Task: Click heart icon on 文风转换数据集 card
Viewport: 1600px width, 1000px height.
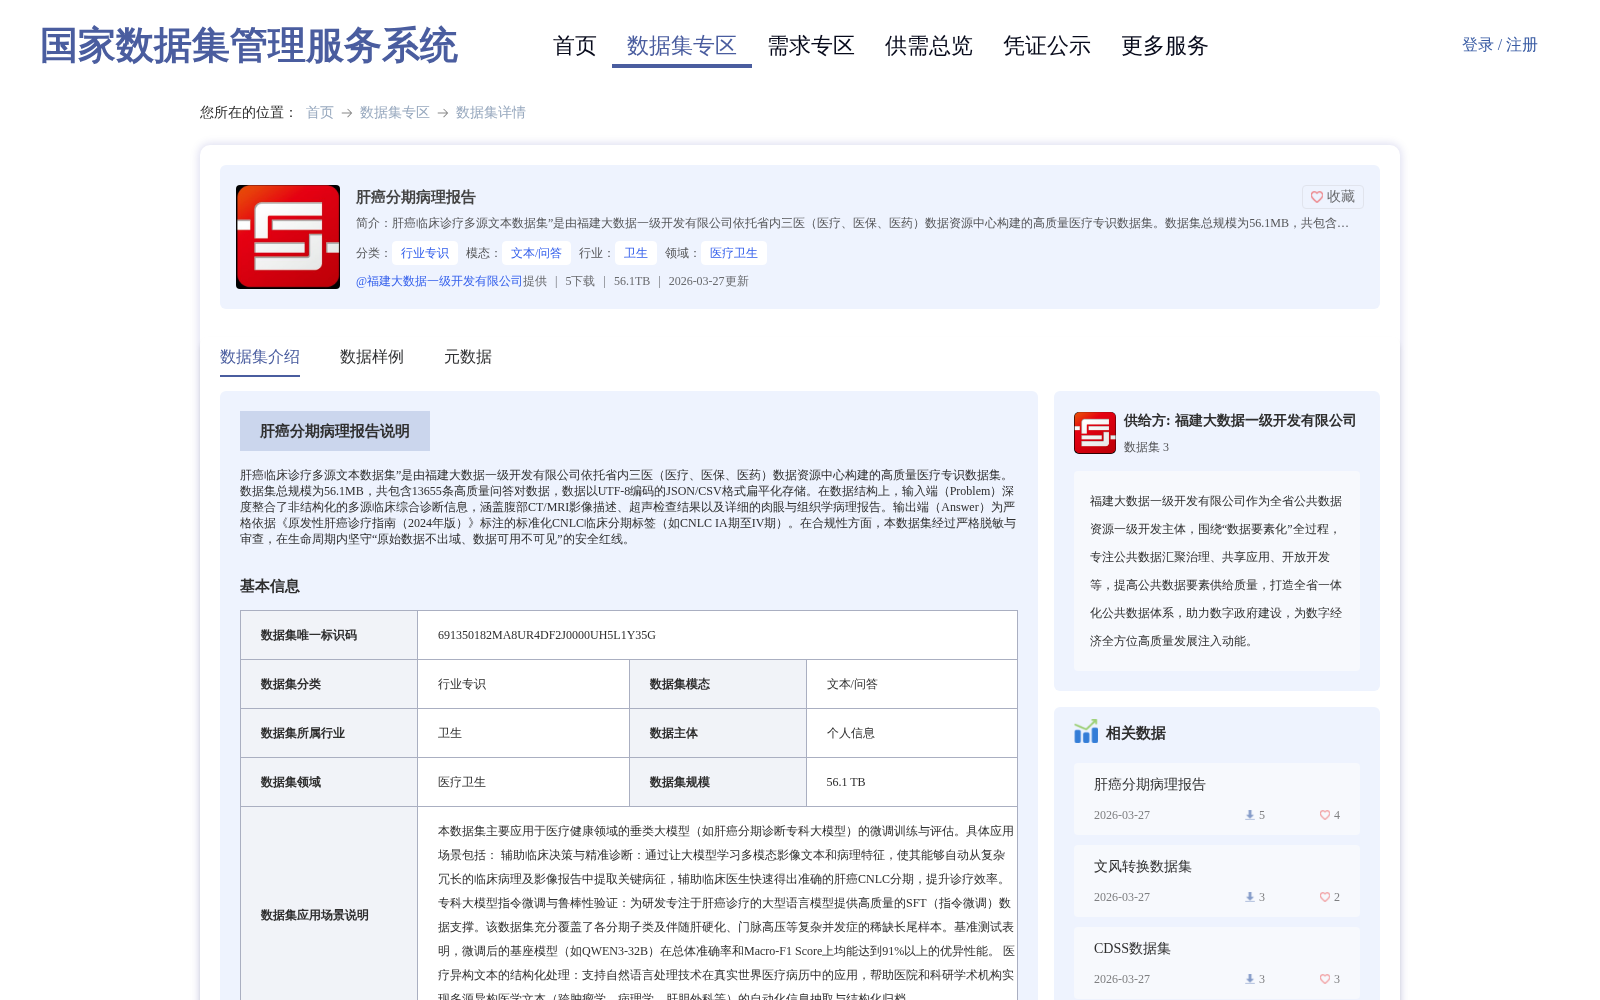Action: (1325, 897)
